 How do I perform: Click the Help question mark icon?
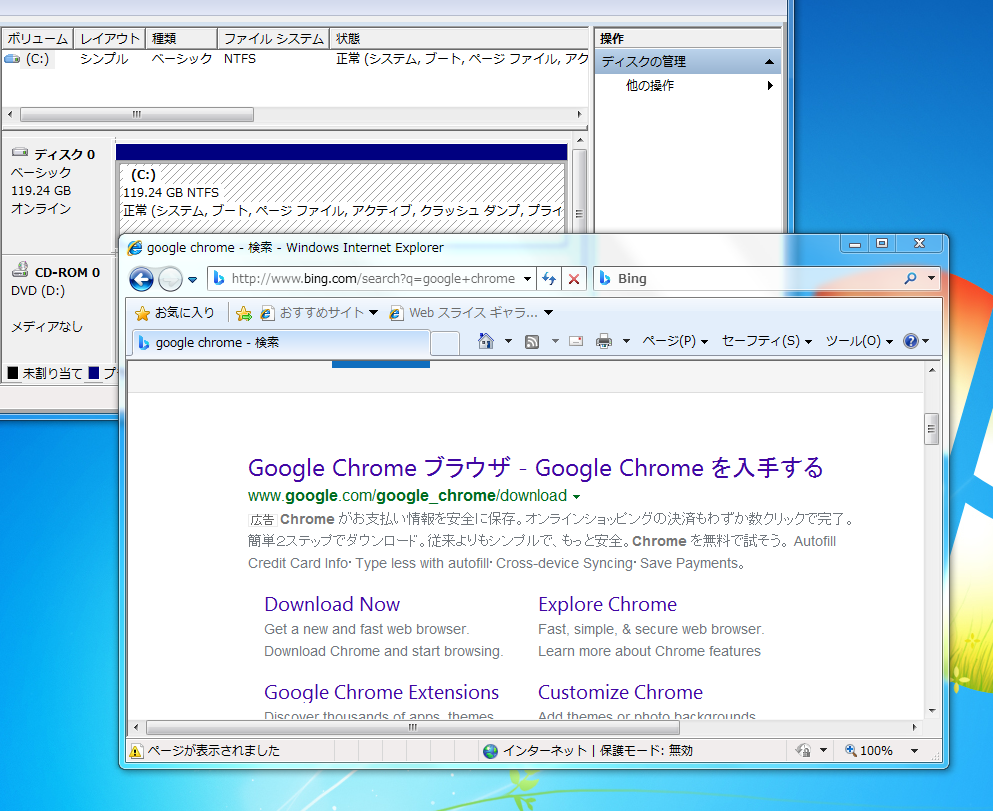911,340
